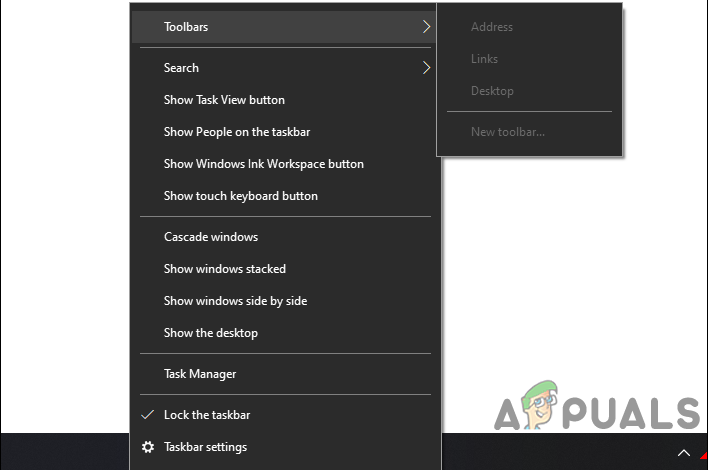Select Show windows stacked
The image size is (708, 470).
[225, 269]
